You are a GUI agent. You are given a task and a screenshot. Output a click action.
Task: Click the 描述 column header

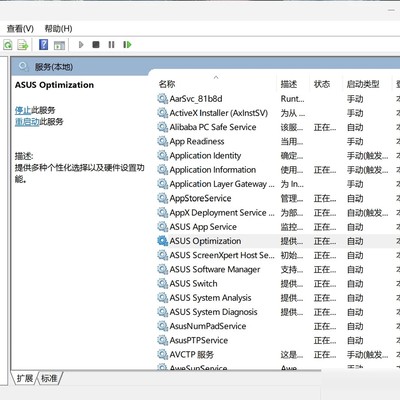(x=289, y=84)
